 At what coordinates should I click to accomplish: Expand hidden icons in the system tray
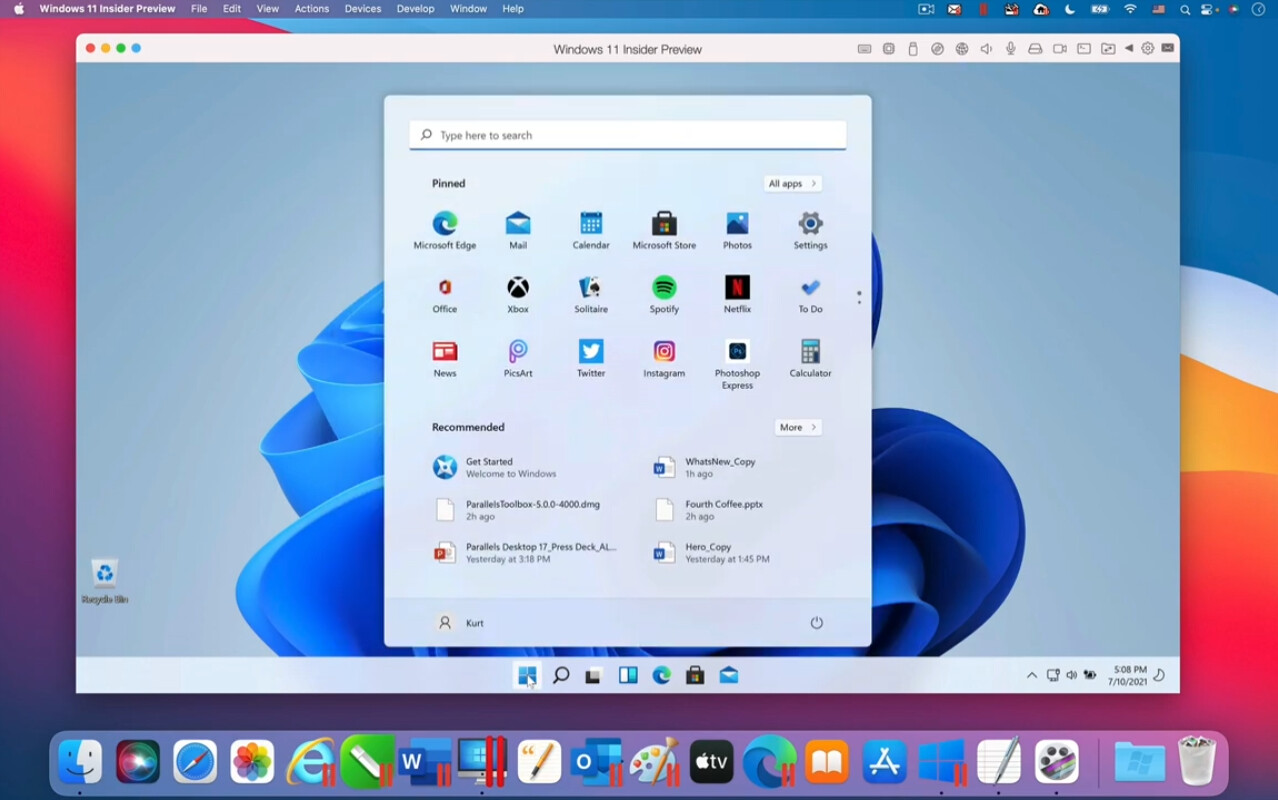click(x=1031, y=675)
